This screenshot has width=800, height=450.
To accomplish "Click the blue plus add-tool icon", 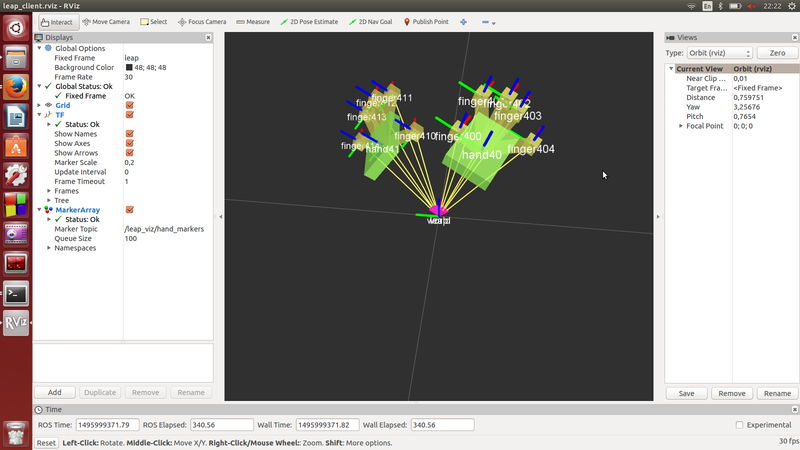I will click(x=464, y=21).
